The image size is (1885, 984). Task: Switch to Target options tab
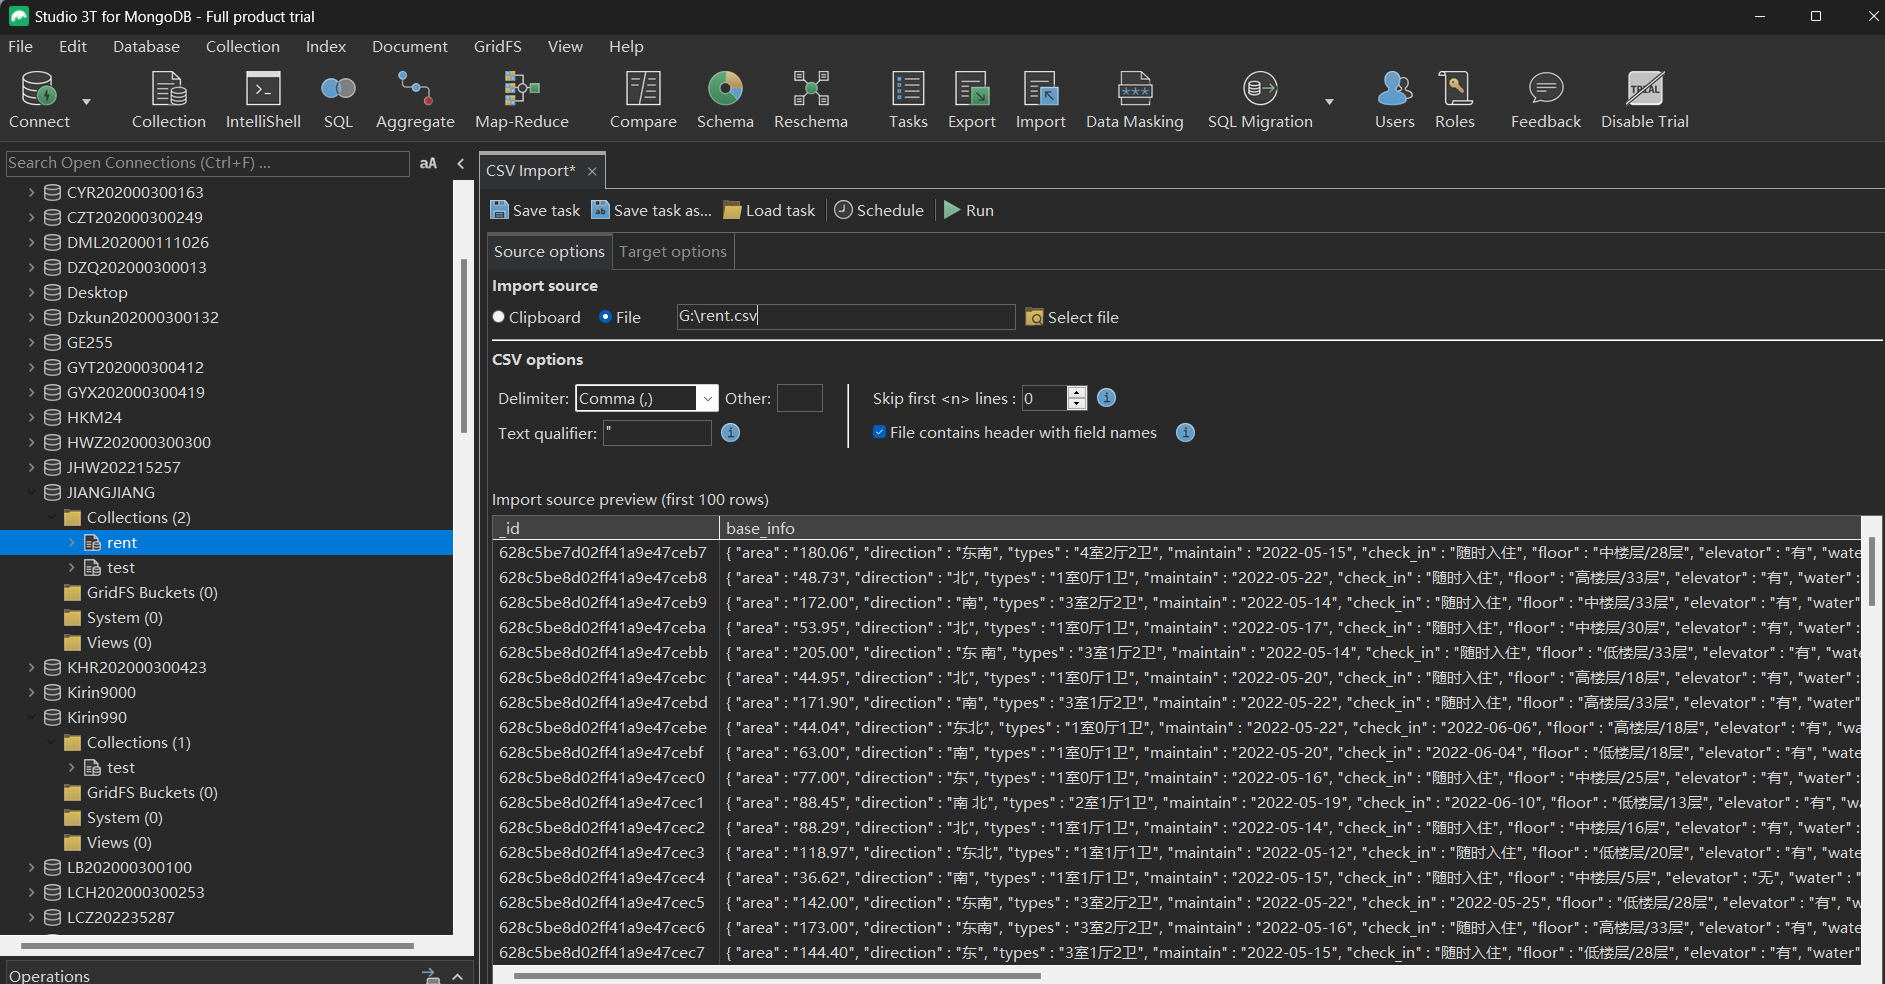pos(673,251)
